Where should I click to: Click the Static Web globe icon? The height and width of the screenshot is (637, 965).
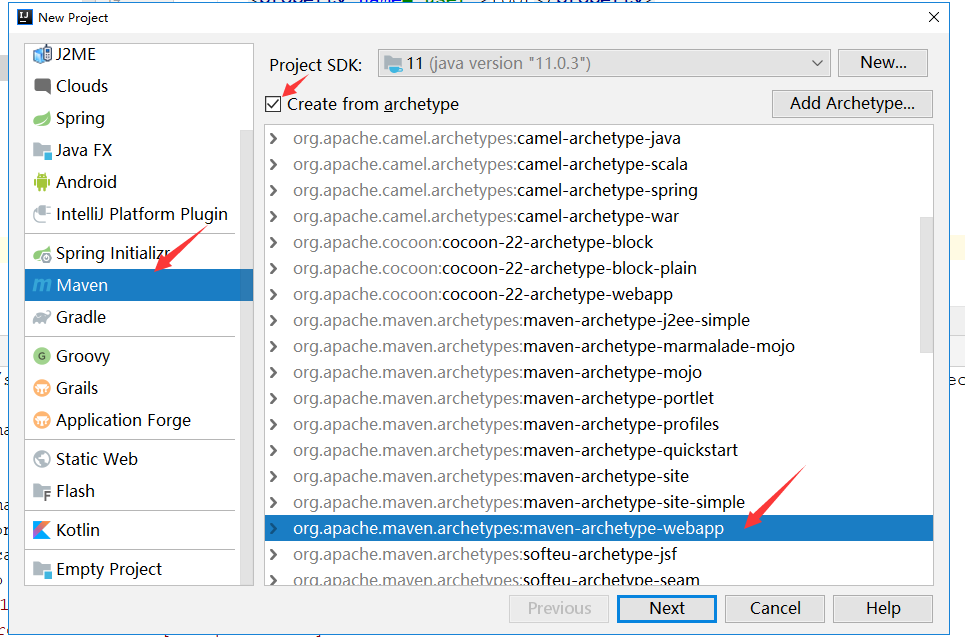point(42,459)
